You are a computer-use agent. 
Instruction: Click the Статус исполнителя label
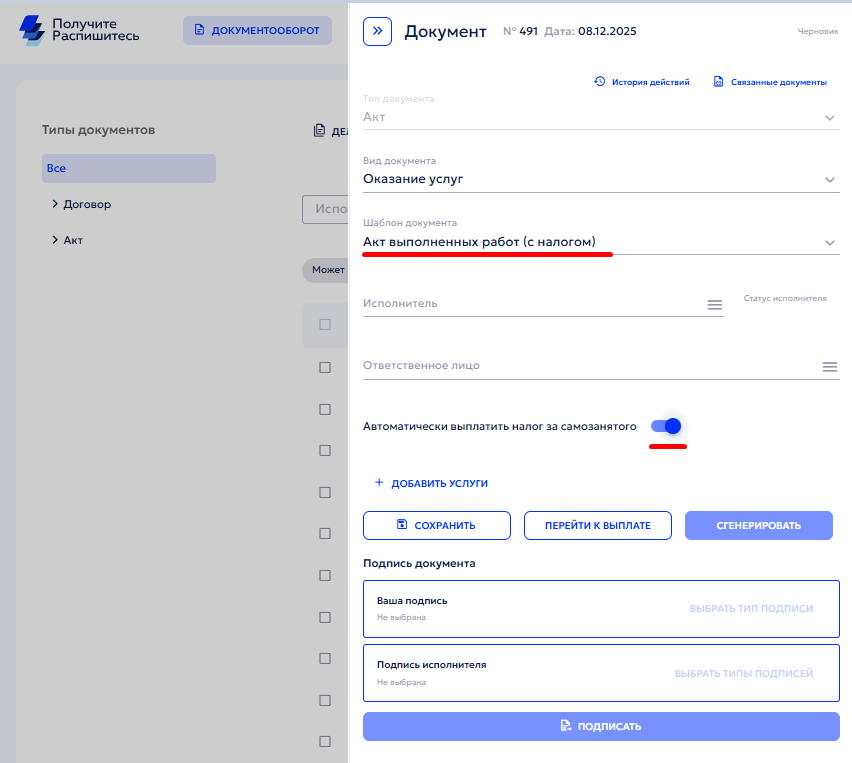785,298
